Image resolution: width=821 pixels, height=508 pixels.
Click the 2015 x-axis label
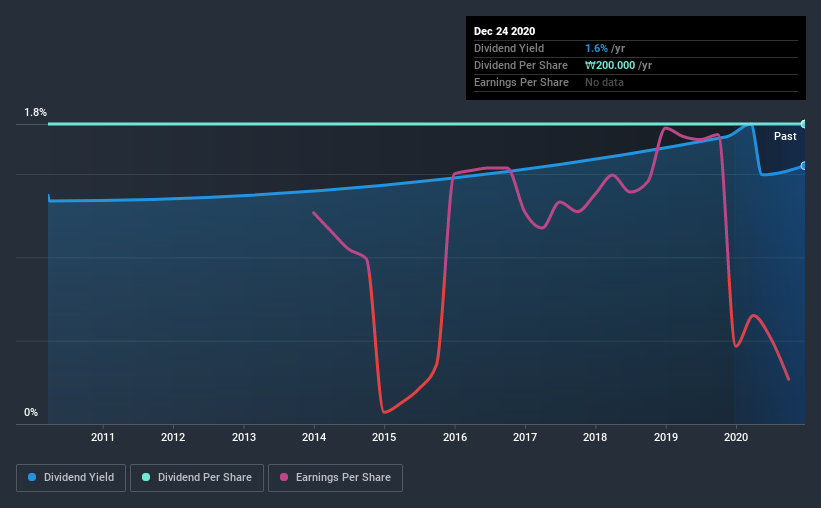(384, 437)
